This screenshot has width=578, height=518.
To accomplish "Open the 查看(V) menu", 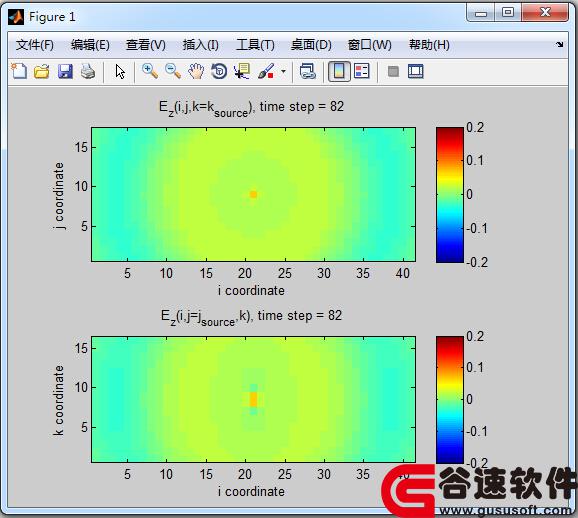I will pyautogui.click(x=146, y=45).
